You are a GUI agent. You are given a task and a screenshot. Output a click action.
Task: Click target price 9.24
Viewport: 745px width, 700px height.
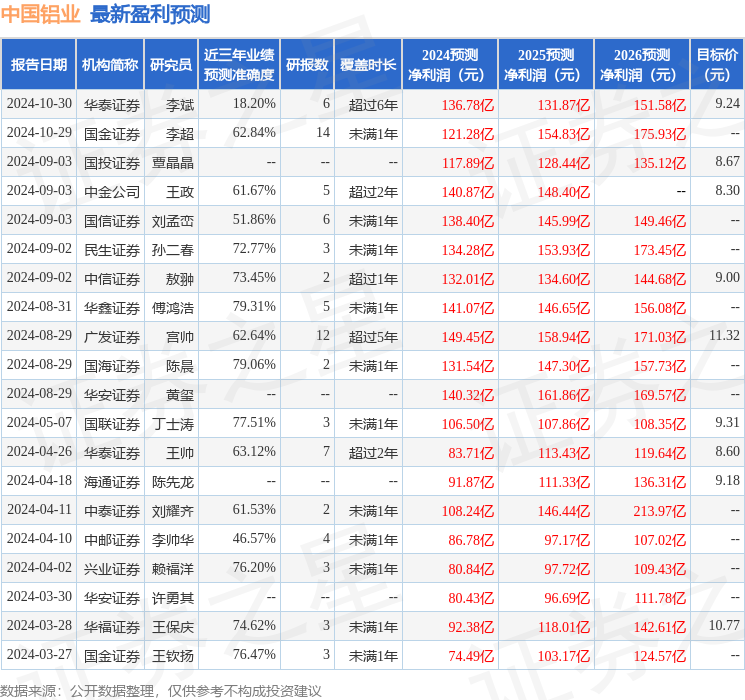pos(727,104)
